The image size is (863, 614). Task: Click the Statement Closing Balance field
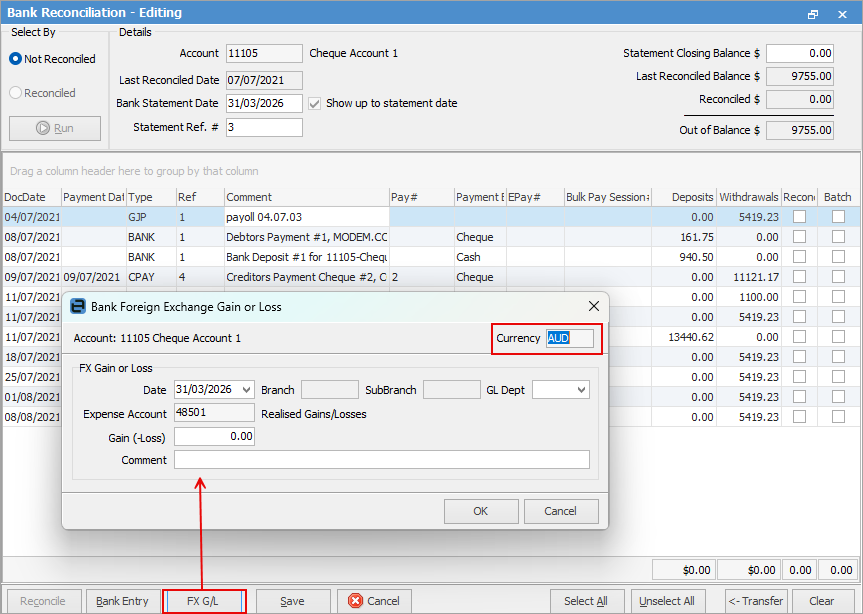click(800, 53)
